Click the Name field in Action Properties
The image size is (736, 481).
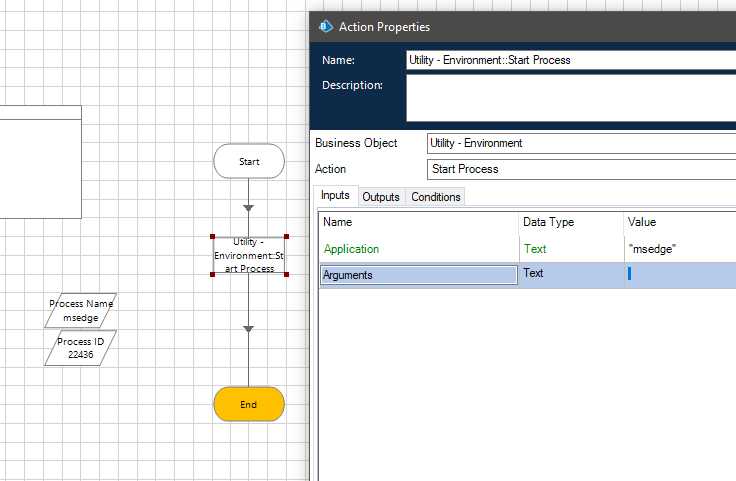click(570, 60)
